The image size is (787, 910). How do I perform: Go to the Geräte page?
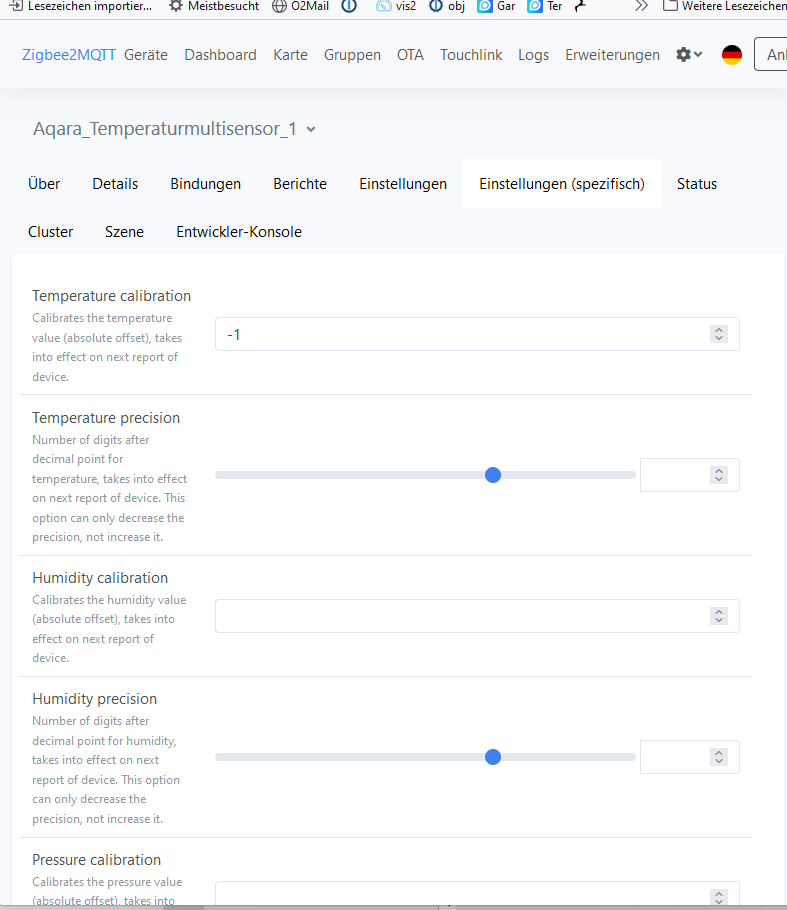point(146,55)
